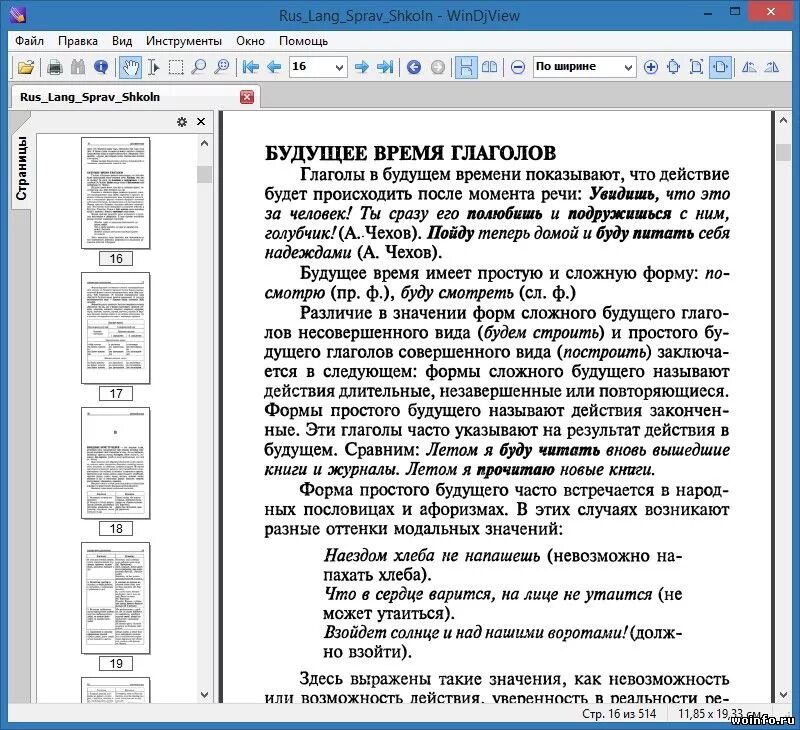800x730 pixels.
Task: Open the Правка menu
Action: point(78,41)
